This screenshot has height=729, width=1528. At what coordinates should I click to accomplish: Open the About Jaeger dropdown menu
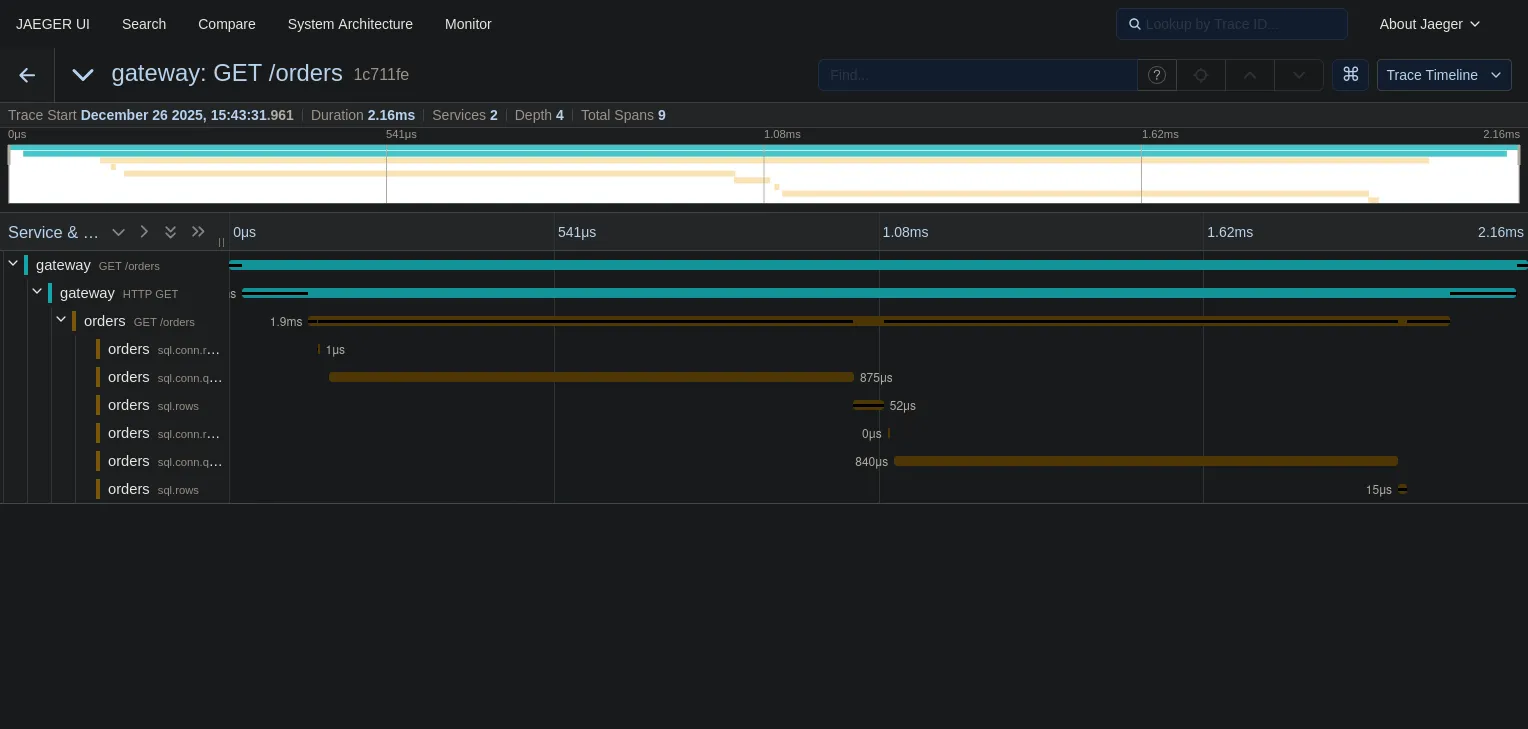[1429, 24]
